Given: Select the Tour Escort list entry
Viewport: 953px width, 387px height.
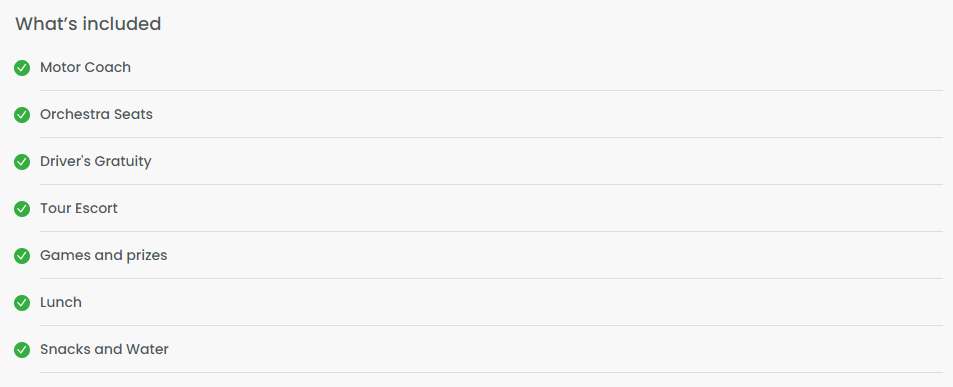Looking at the screenshot, I should [78, 208].
